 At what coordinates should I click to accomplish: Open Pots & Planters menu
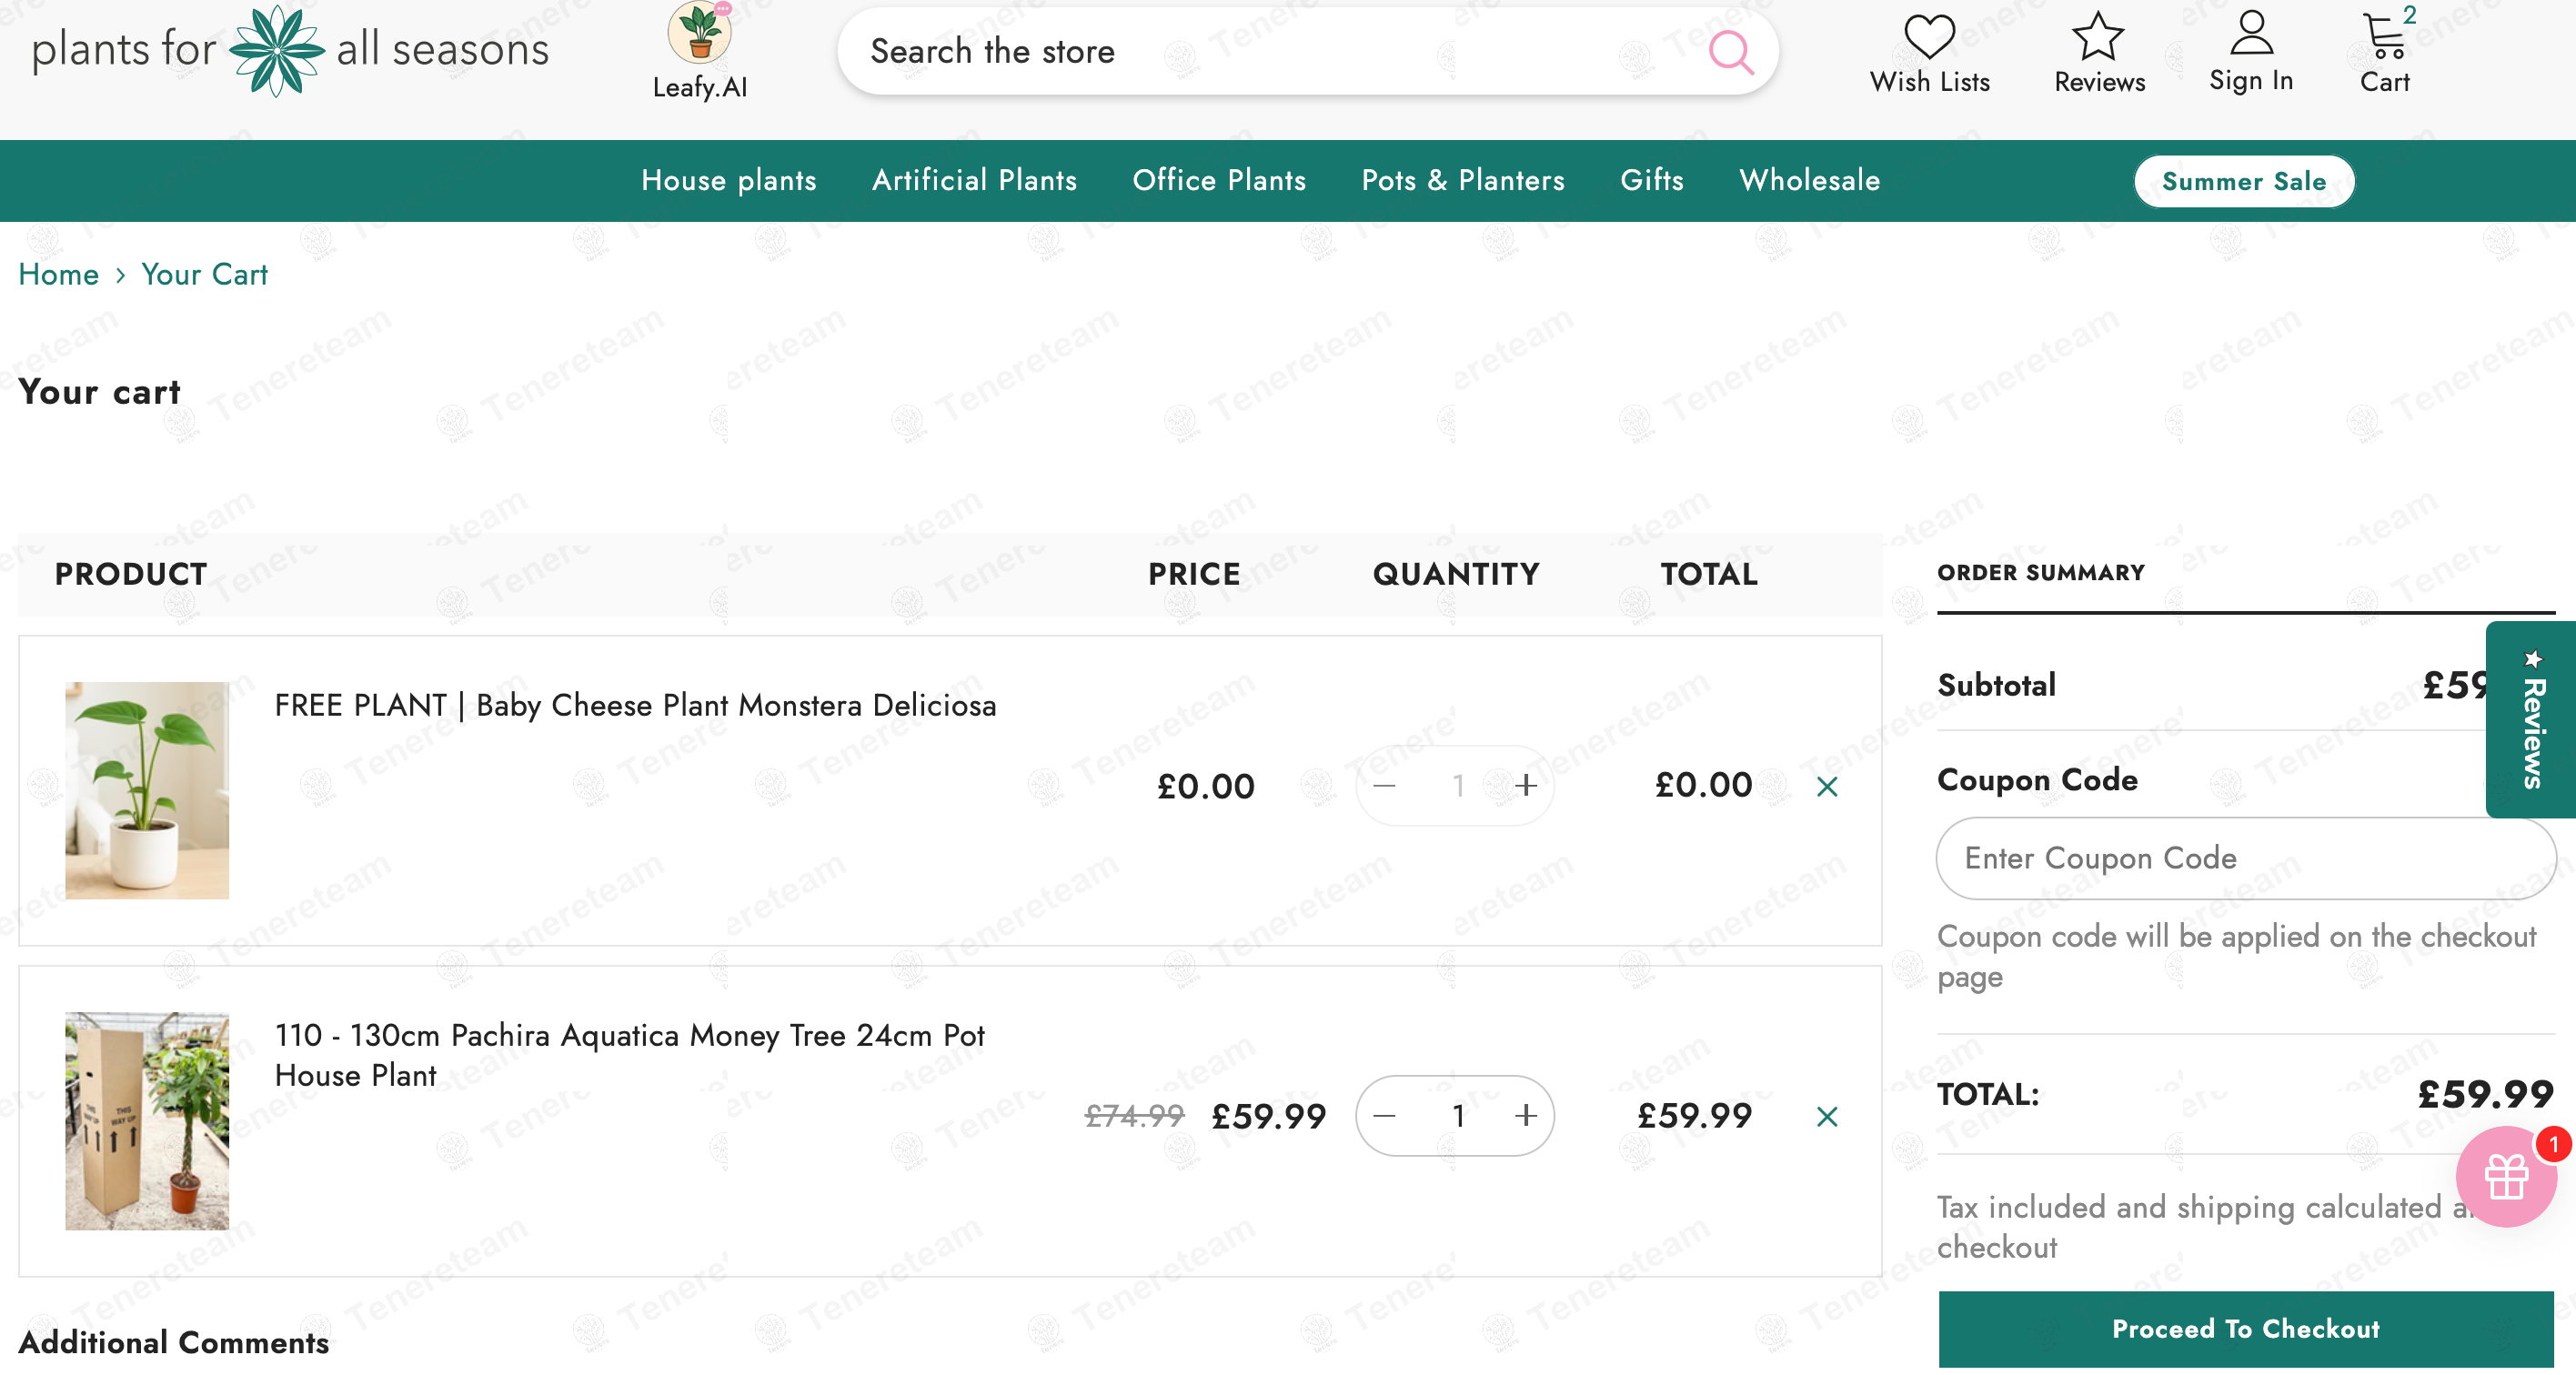pos(1462,180)
